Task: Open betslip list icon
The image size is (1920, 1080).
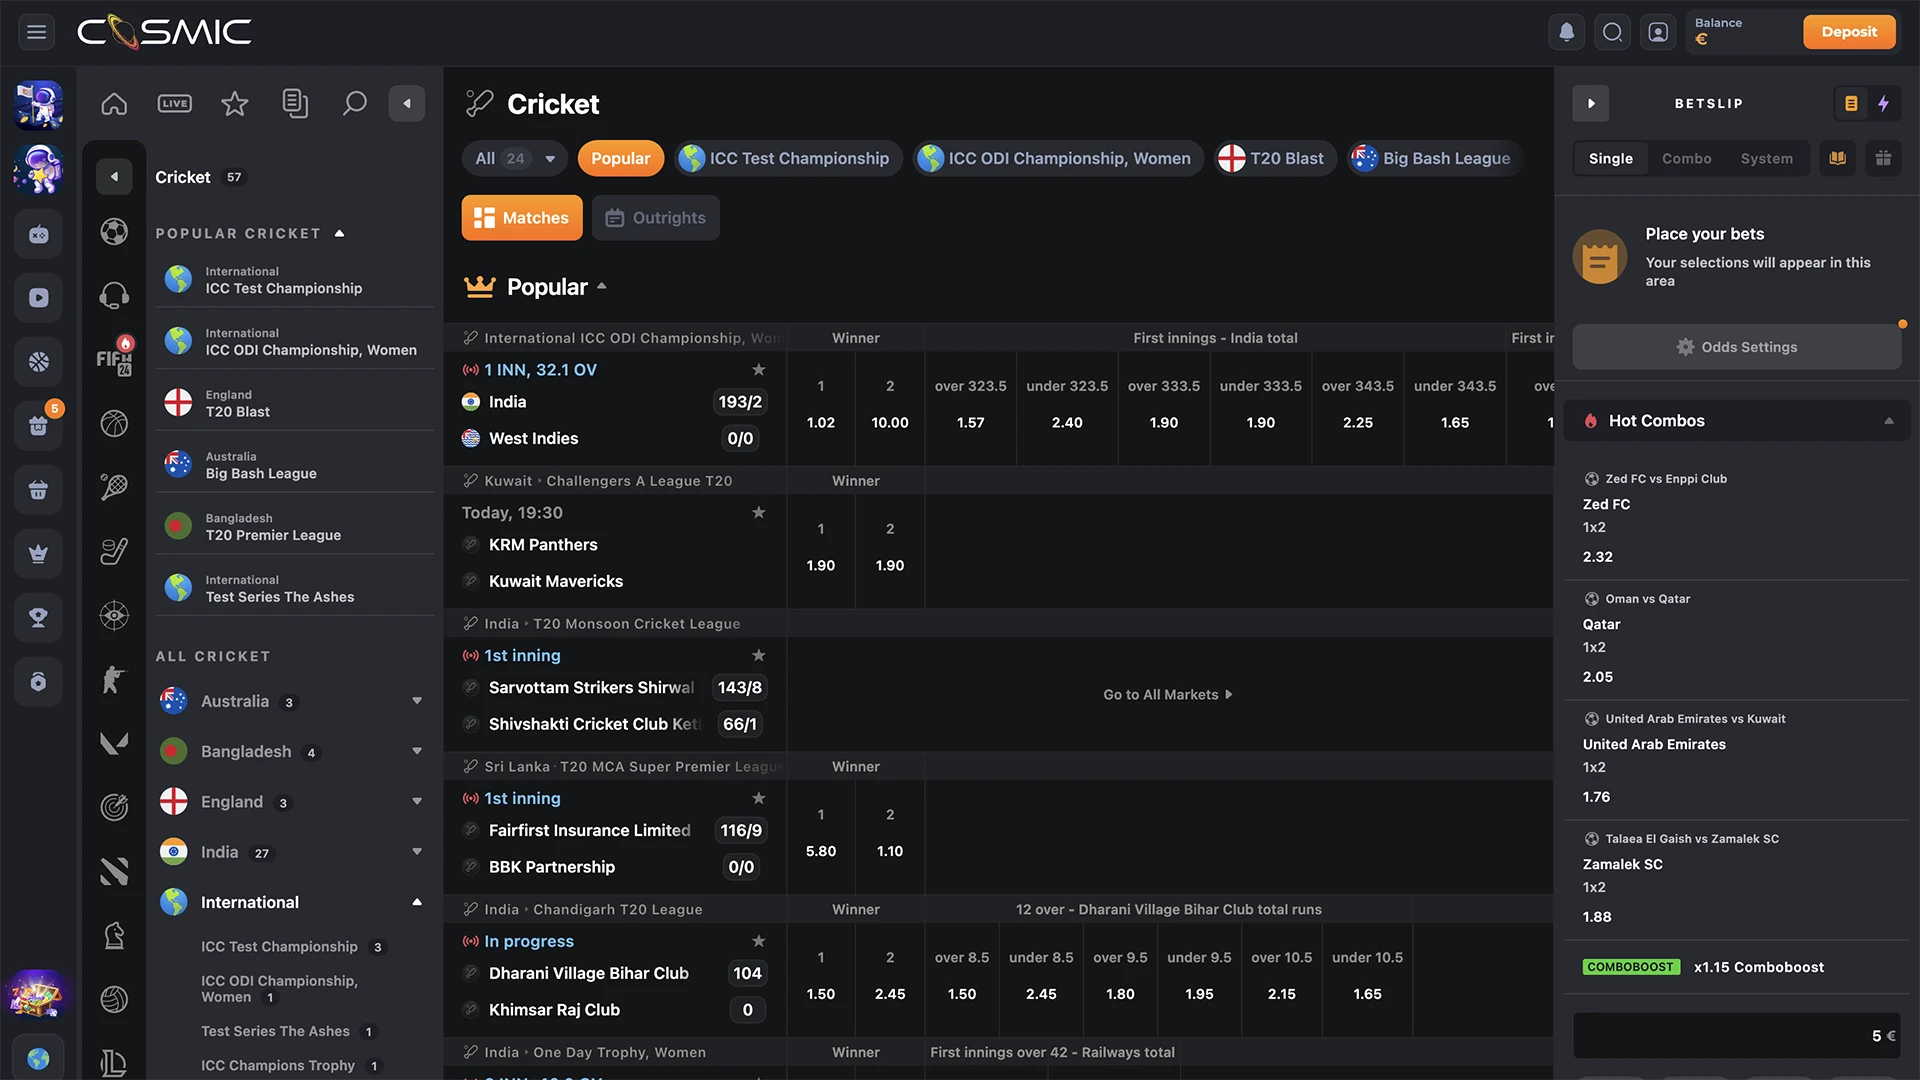Action: click(x=1851, y=103)
